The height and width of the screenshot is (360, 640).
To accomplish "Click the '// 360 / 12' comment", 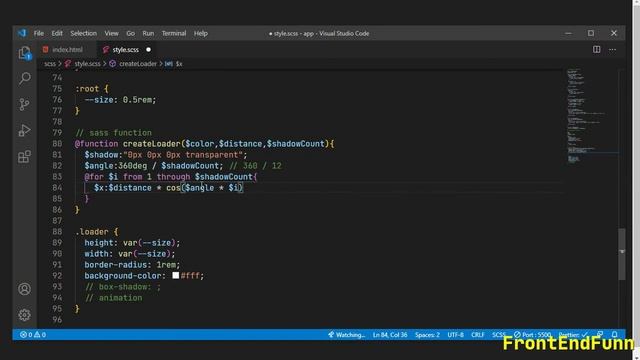I will (x=256, y=166).
